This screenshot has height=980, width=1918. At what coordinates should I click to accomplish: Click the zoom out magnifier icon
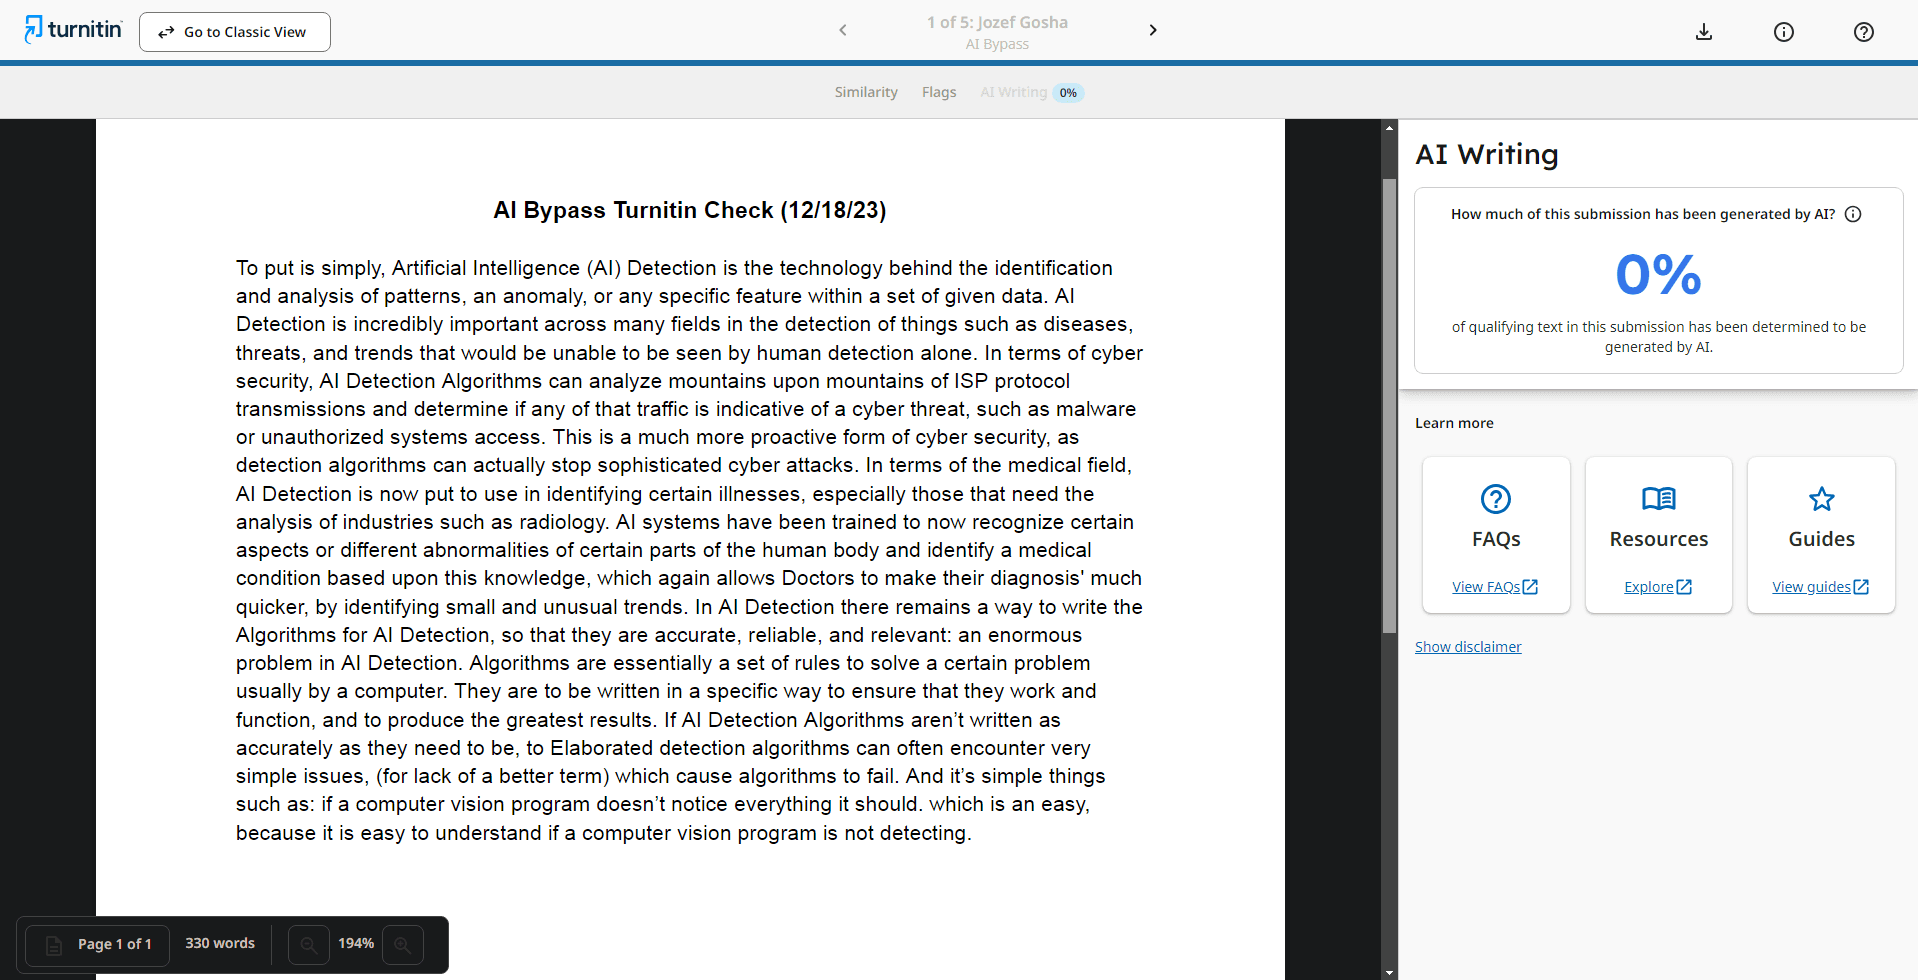[x=309, y=944]
